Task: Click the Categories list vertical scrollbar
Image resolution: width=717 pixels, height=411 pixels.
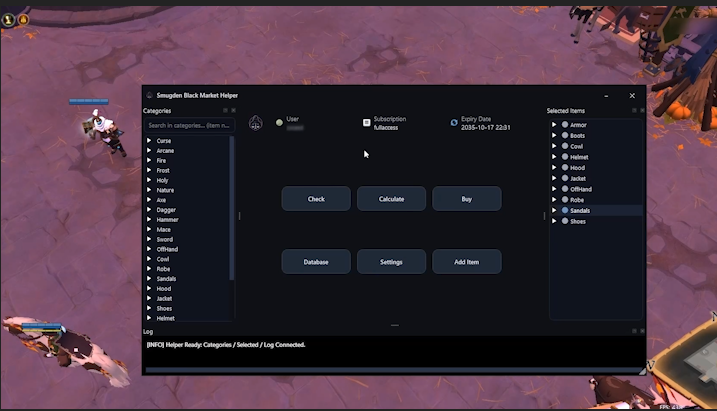Action: point(232,200)
